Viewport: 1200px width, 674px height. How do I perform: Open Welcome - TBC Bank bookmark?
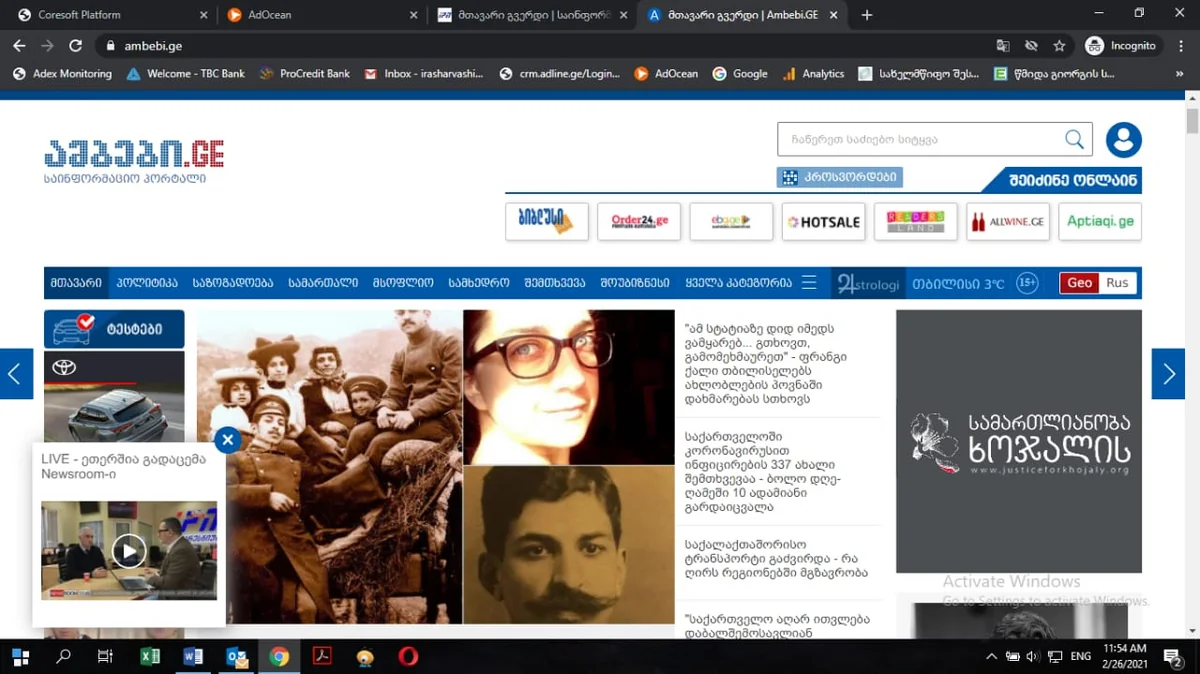pyautogui.click(x=185, y=74)
